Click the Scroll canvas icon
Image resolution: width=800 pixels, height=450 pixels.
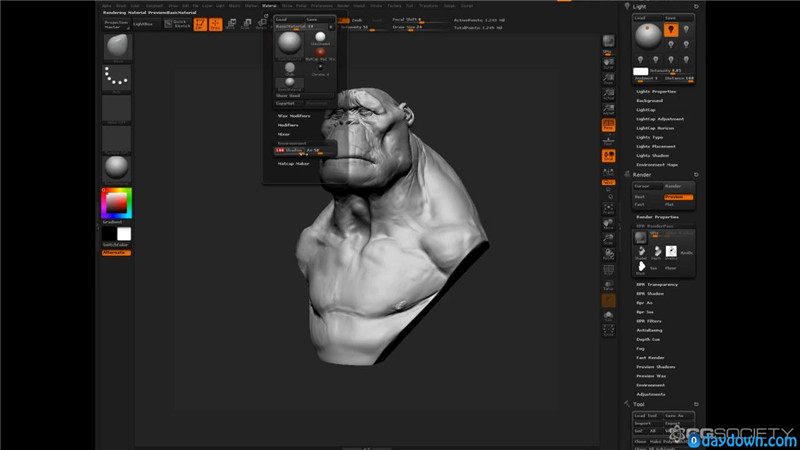[608, 63]
